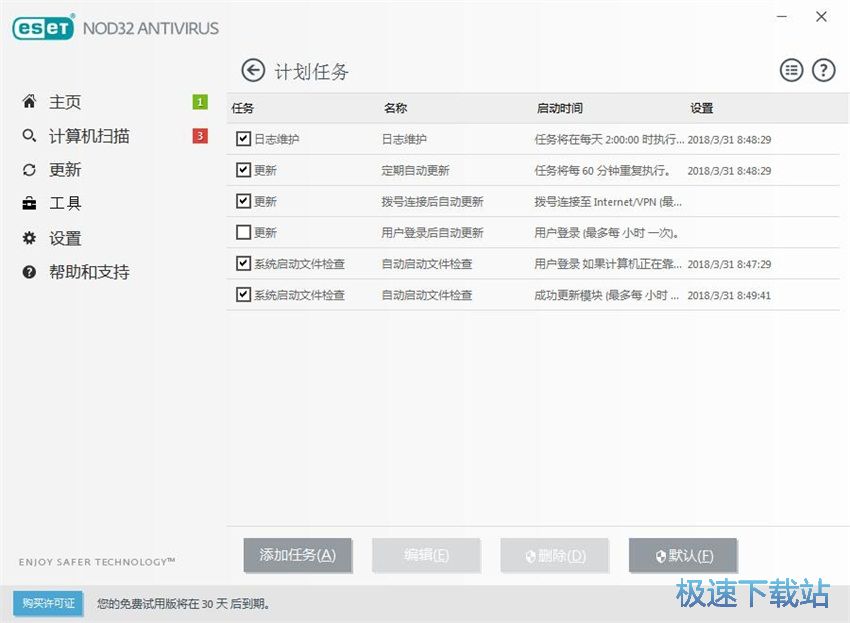Click the 拨号连接至 Internet/VPN schedule text
The image size is (850, 623).
(608, 202)
